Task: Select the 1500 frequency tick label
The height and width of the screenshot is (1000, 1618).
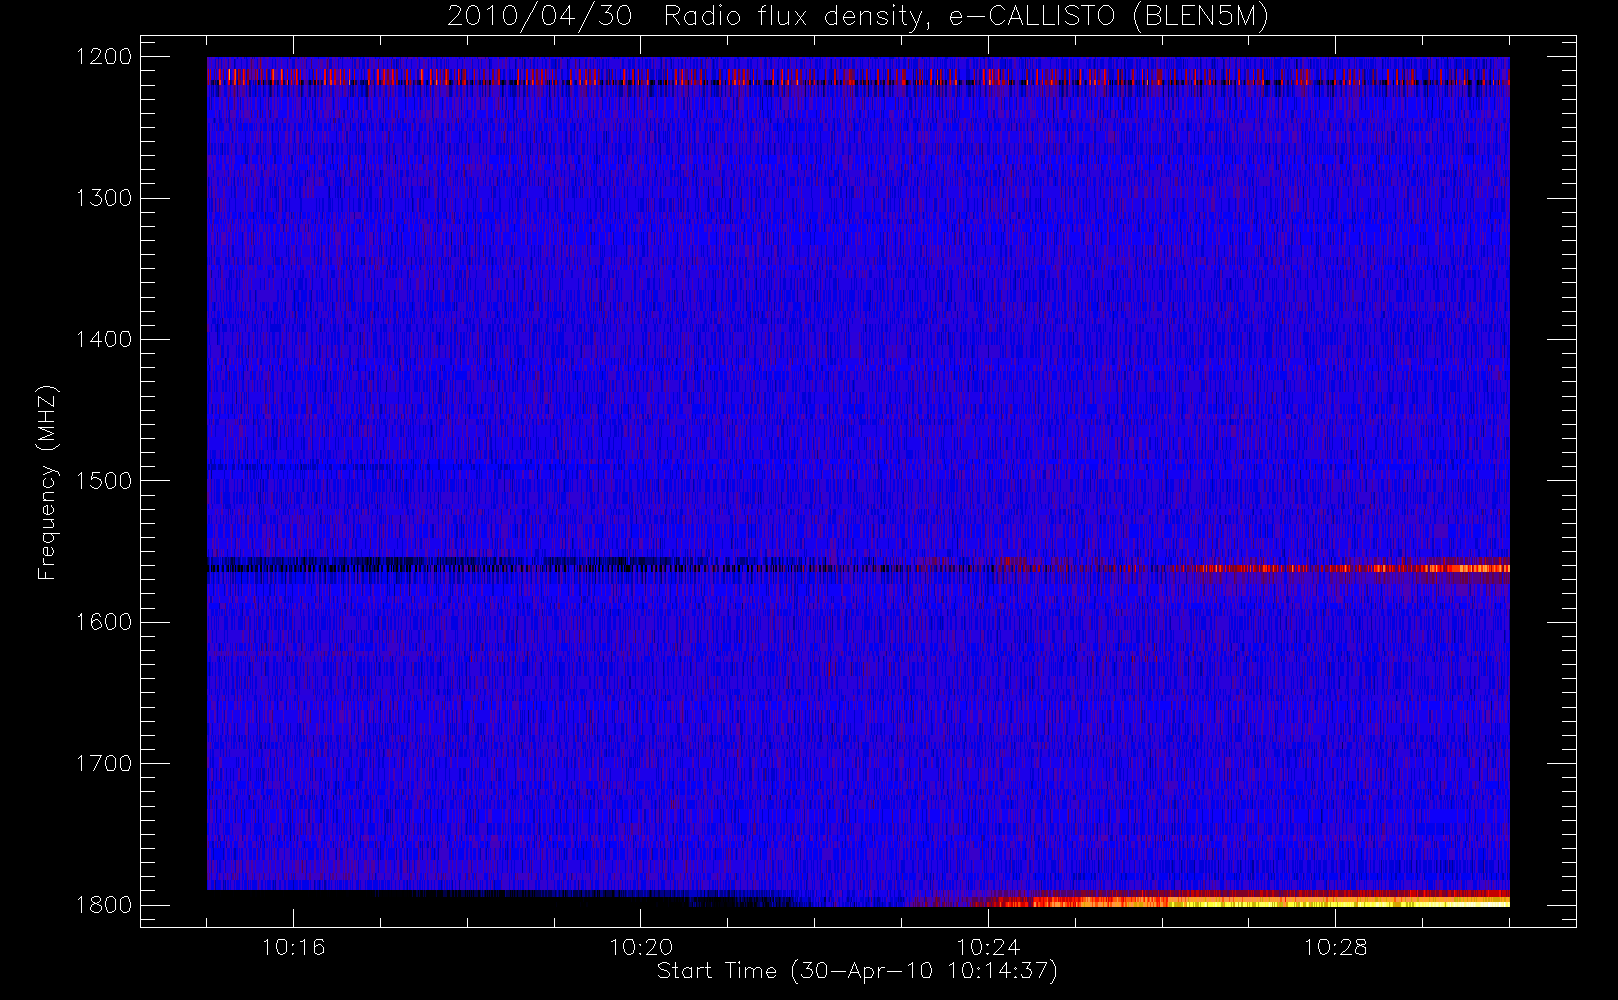Action: (104, 481)
